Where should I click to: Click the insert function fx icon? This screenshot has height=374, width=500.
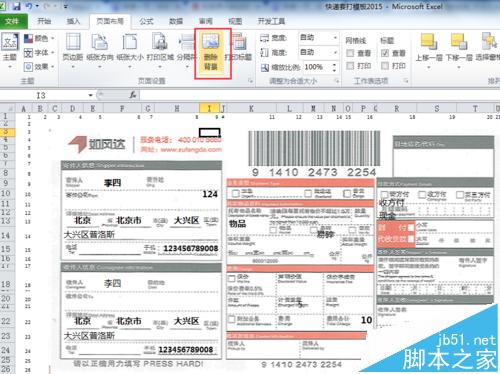(x=133, y=95)
